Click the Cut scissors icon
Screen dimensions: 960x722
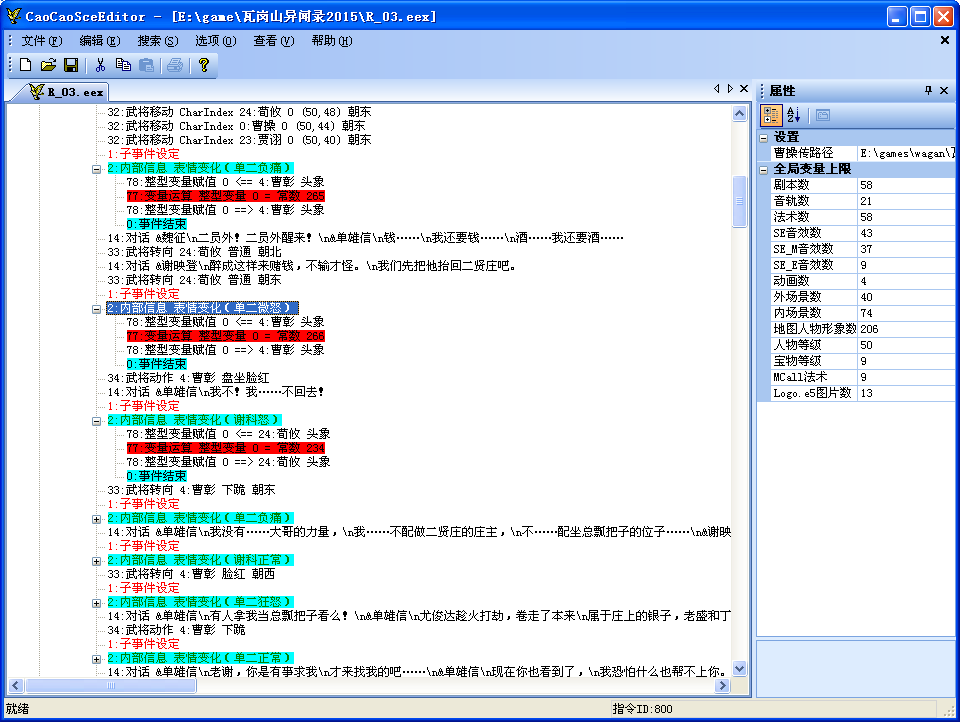click(100, 65)
